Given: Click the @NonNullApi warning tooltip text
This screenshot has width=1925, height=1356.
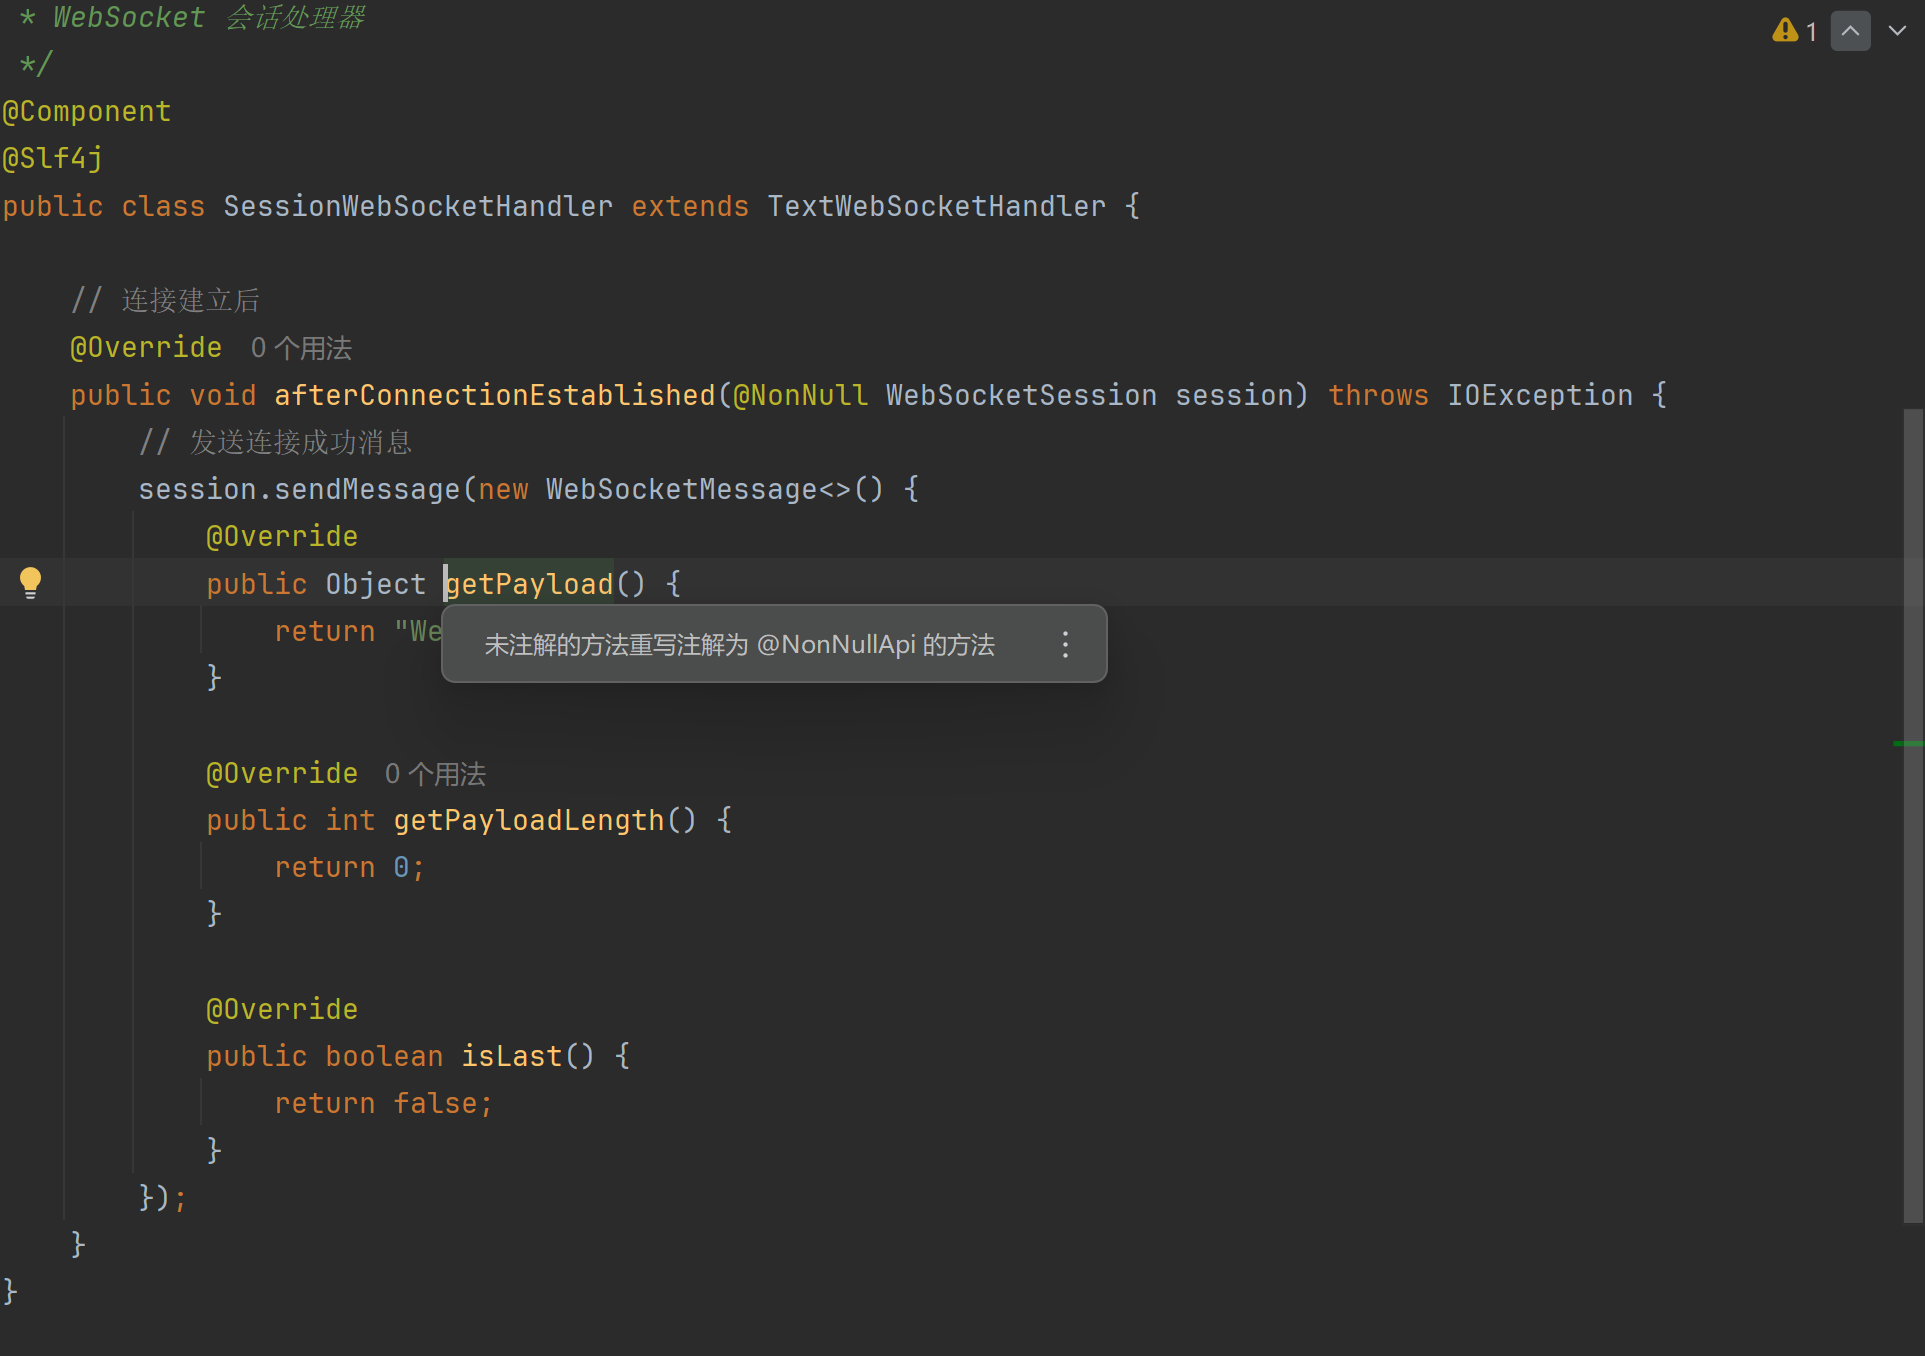Looking at the screenshot, I should coord(739,644).
